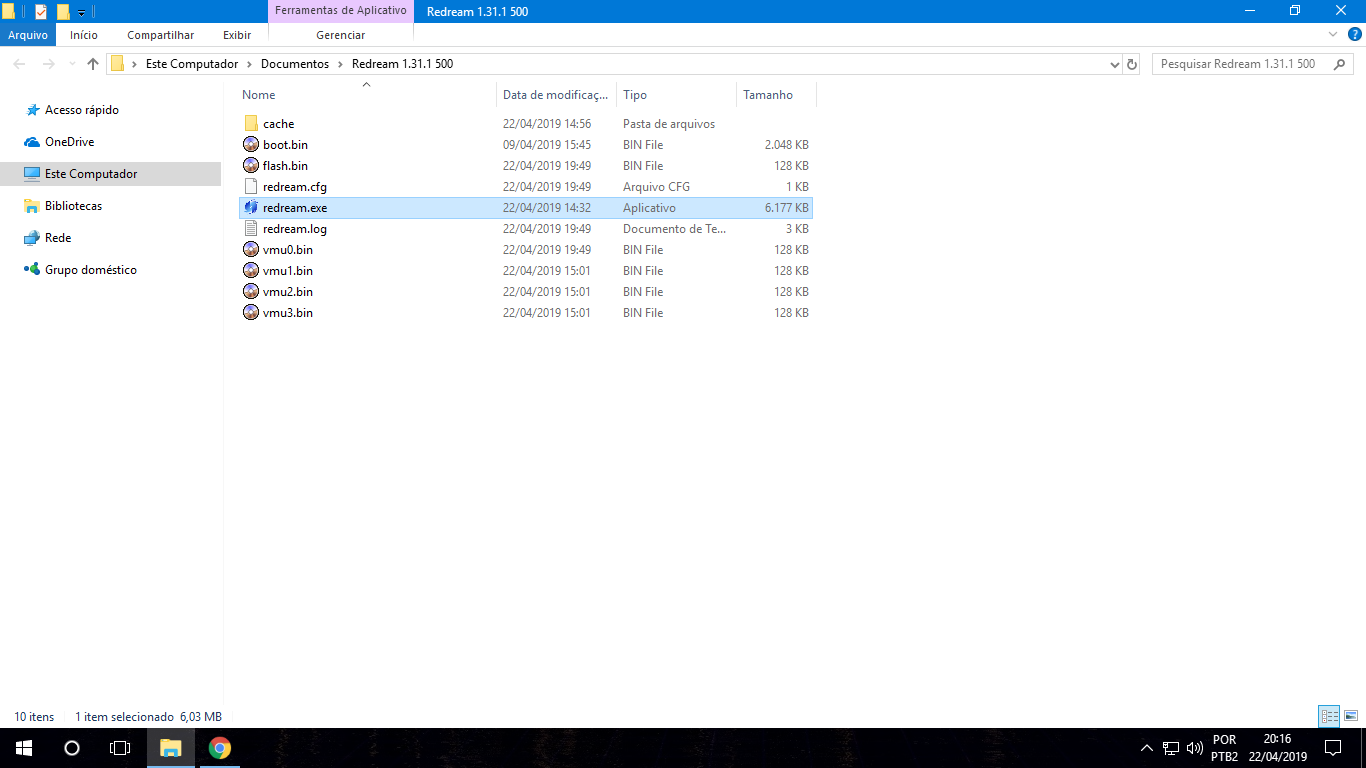Click the 2.048 KB size cell

(787, 145)
